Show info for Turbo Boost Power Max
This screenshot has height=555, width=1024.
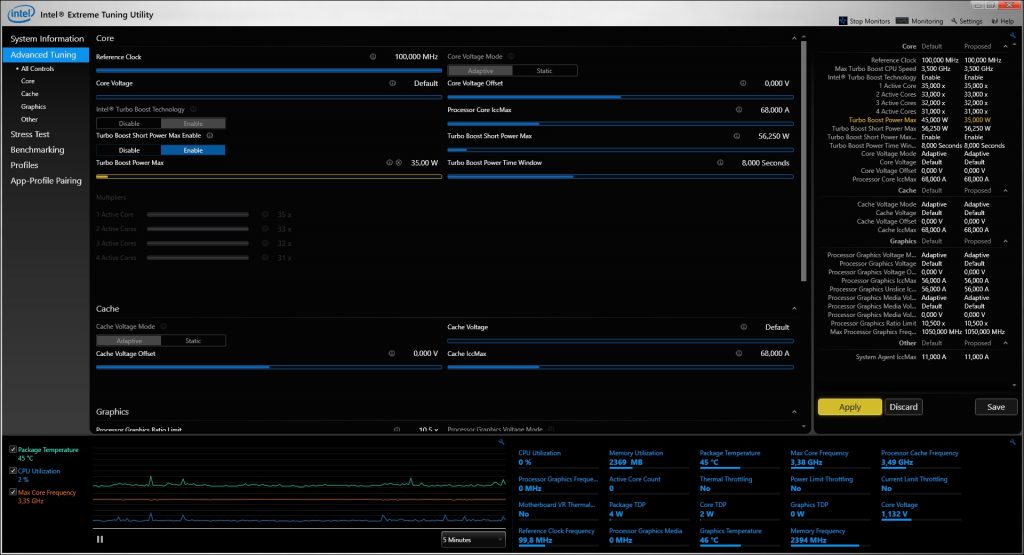[390, 163]
